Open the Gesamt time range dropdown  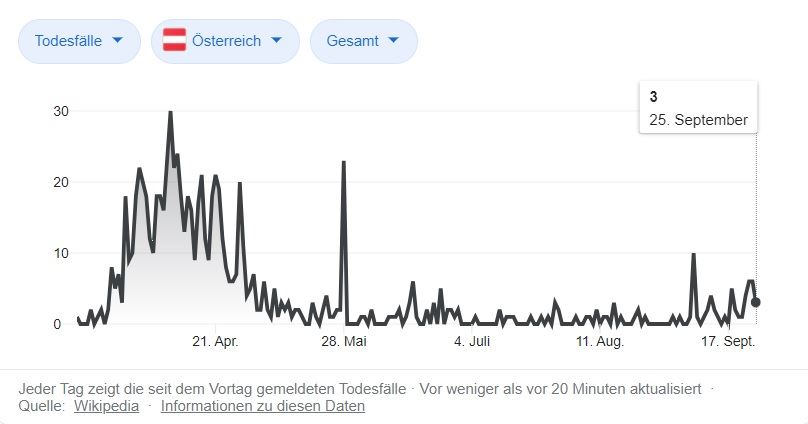363,41
